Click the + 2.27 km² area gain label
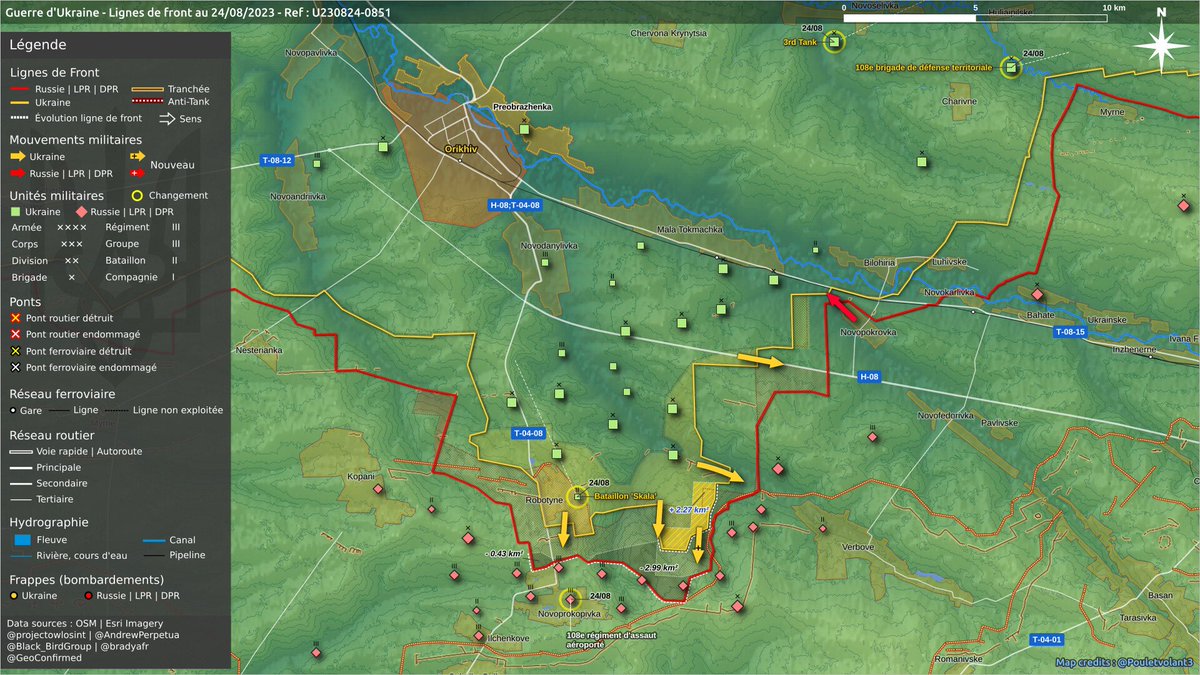1200x675 pixels. [x=689, y=510]
